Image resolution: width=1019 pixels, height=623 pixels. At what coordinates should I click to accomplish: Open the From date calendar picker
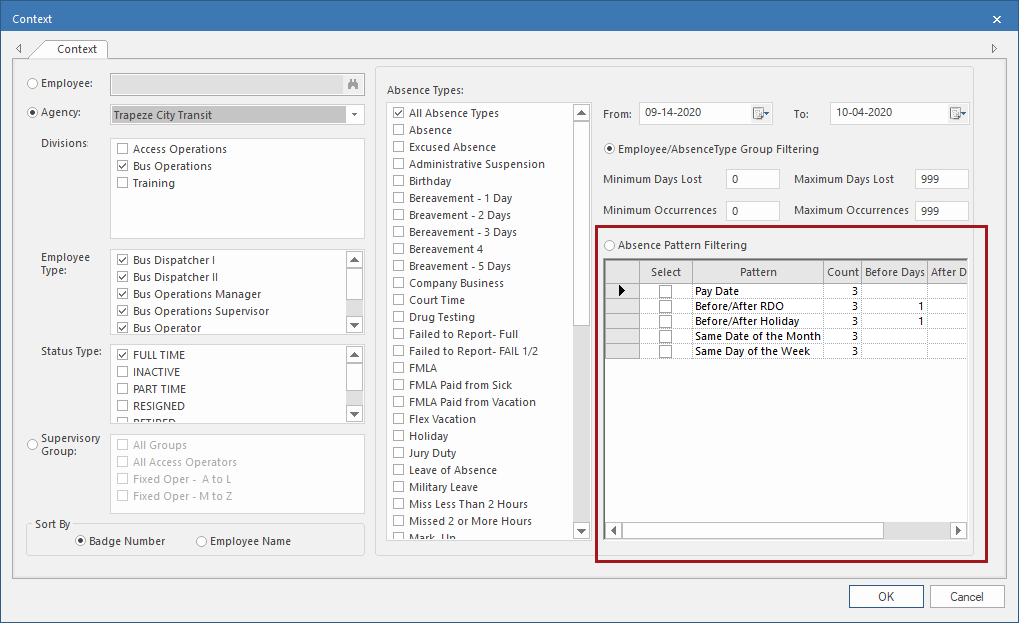pyautogui.click(x=762, y=113)
